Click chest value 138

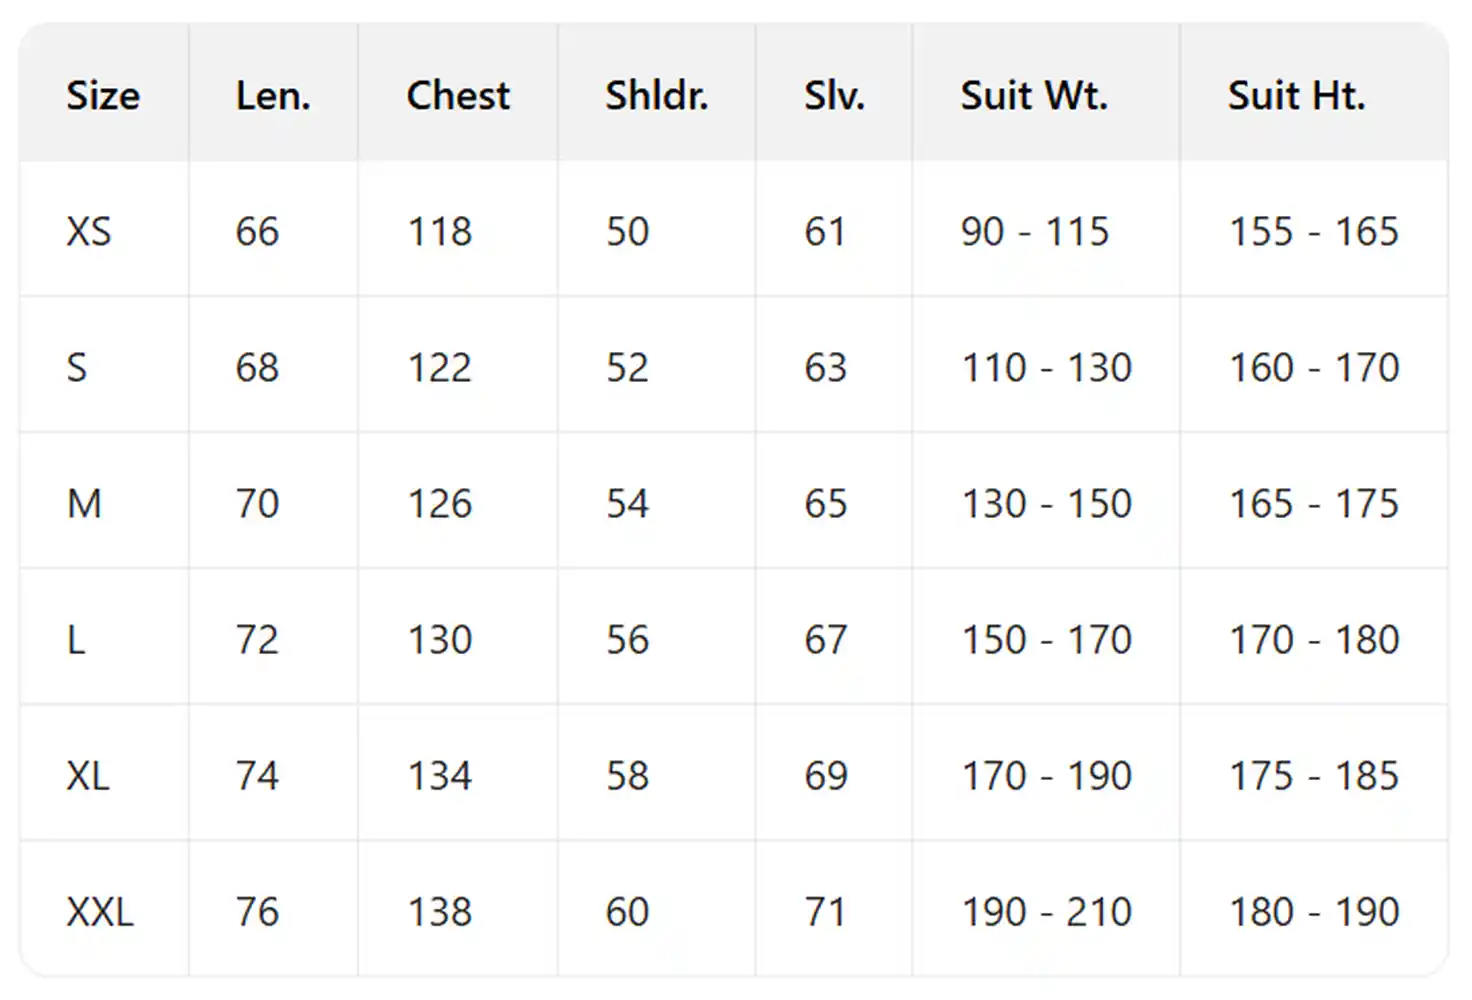[439, 912]
